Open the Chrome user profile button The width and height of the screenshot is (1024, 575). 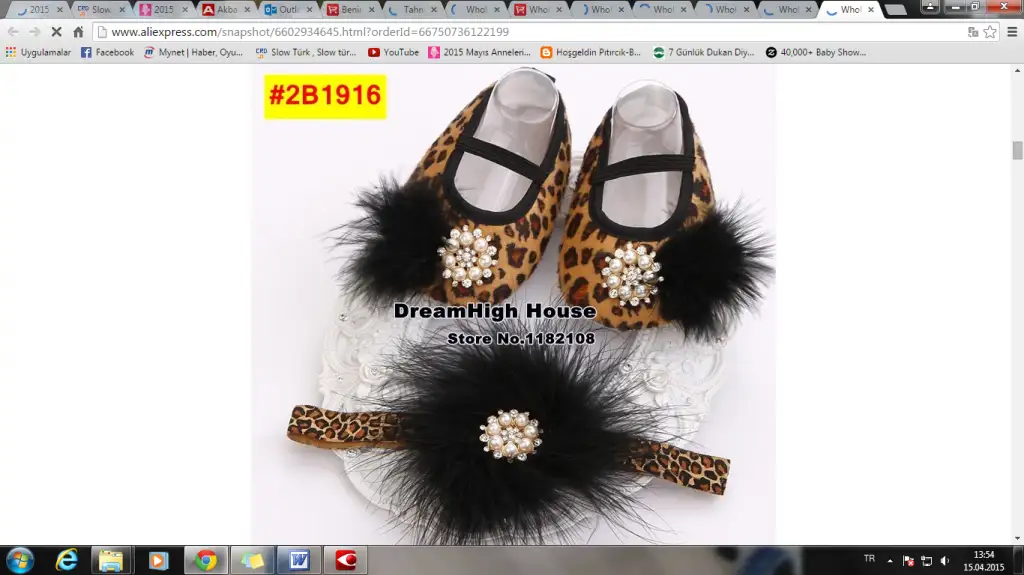[x=930, y=7]
